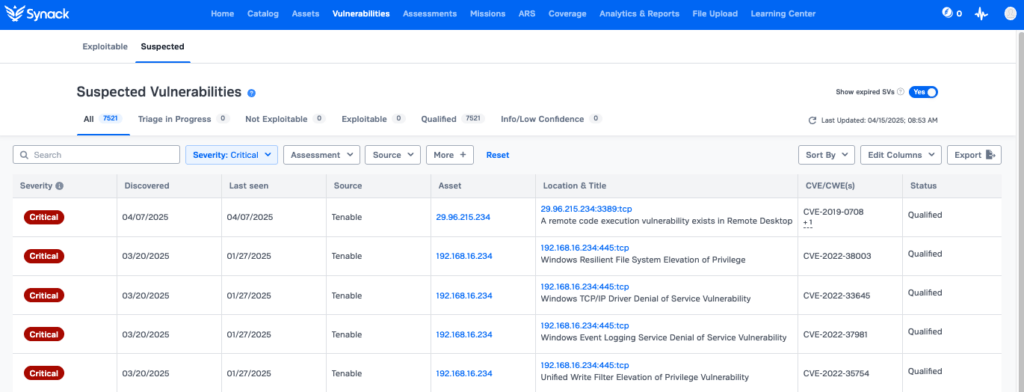This screenshot has height=392, width=1024.
Task: Open the Sort By dropdown
Action: (826, 155)
